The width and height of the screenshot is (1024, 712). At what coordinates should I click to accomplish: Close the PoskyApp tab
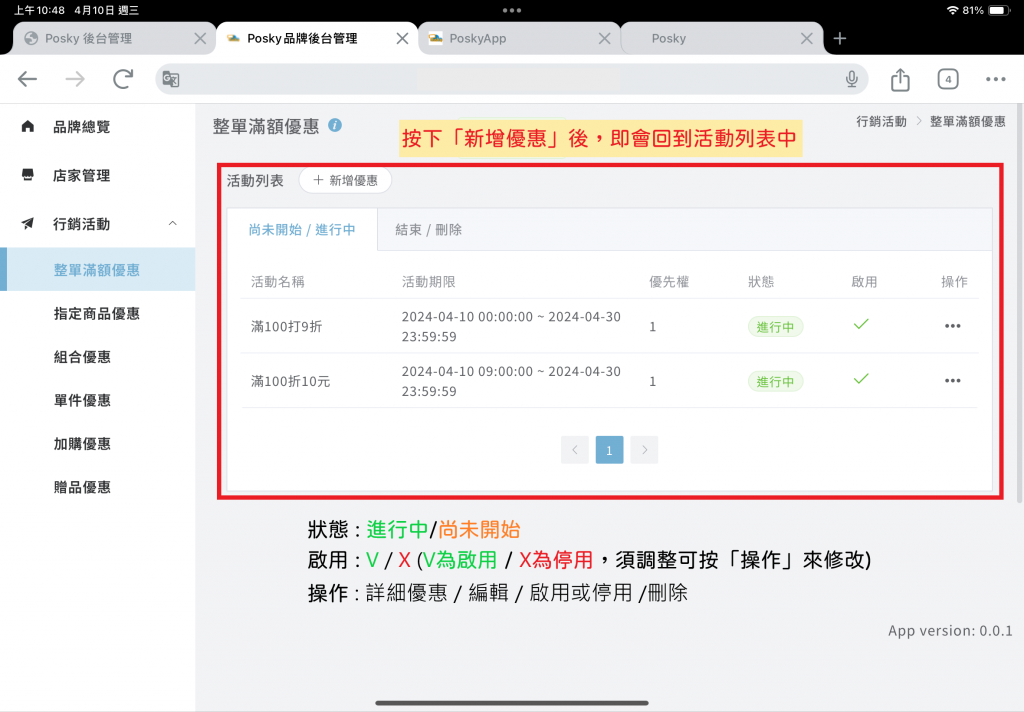[605, 39]
